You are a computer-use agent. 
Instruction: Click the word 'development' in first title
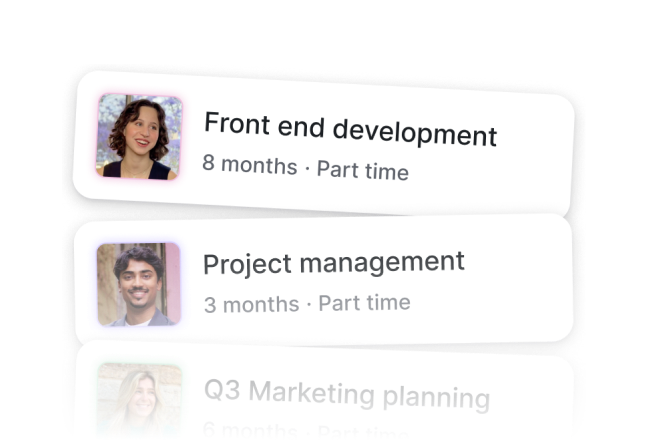415,132
